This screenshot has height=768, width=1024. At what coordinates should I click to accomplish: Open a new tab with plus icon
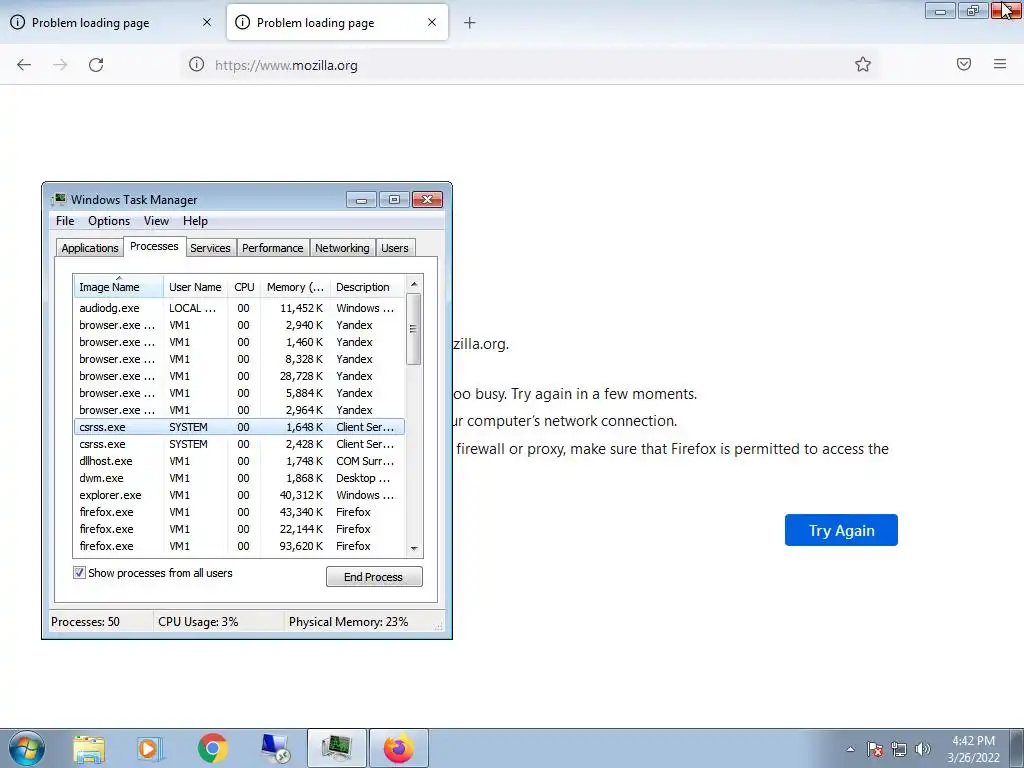(470, 23)
